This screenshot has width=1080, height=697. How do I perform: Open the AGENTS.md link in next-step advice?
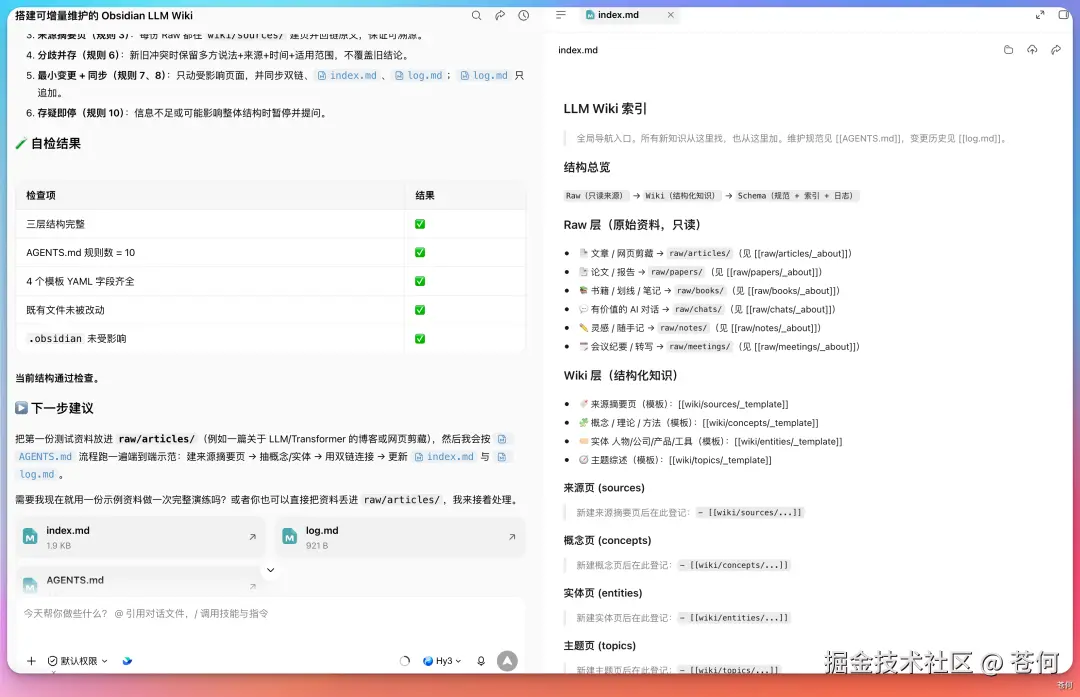click(45, 457)
